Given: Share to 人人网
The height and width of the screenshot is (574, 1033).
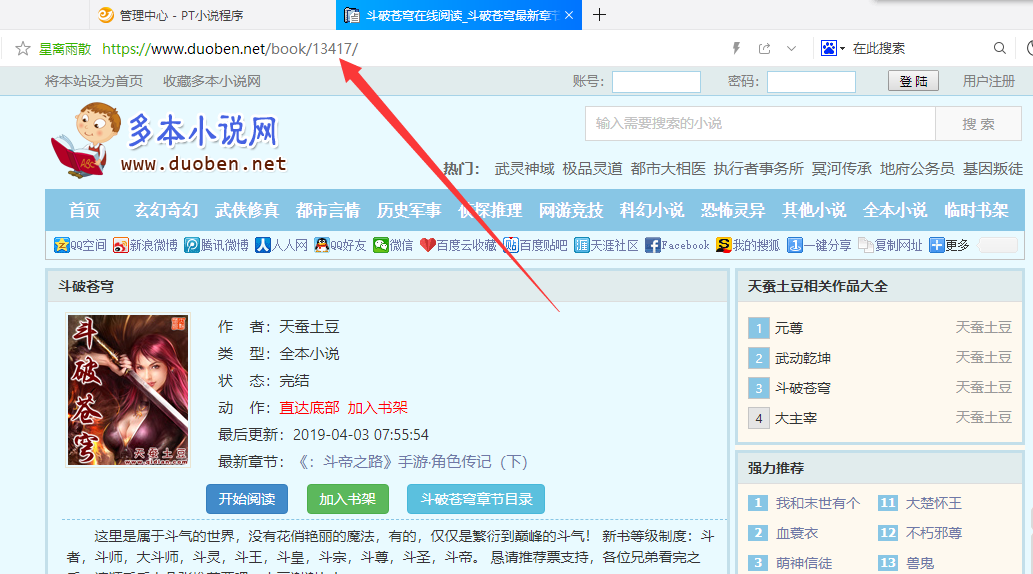Looking at the screenshot, I should [x=281, y=245].
